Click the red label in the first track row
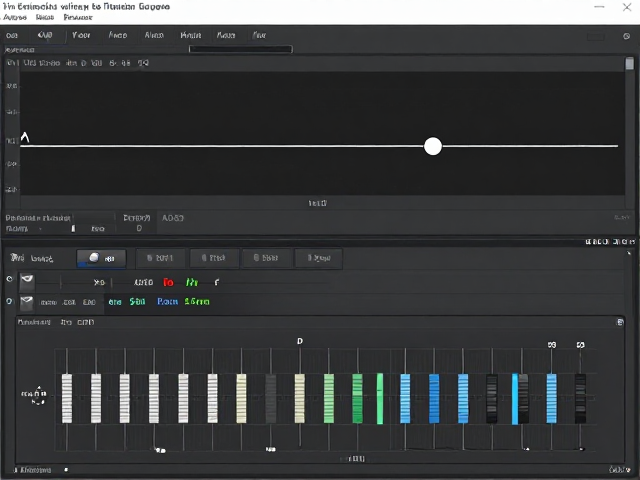640x480 pixels. tap(168, 282)
